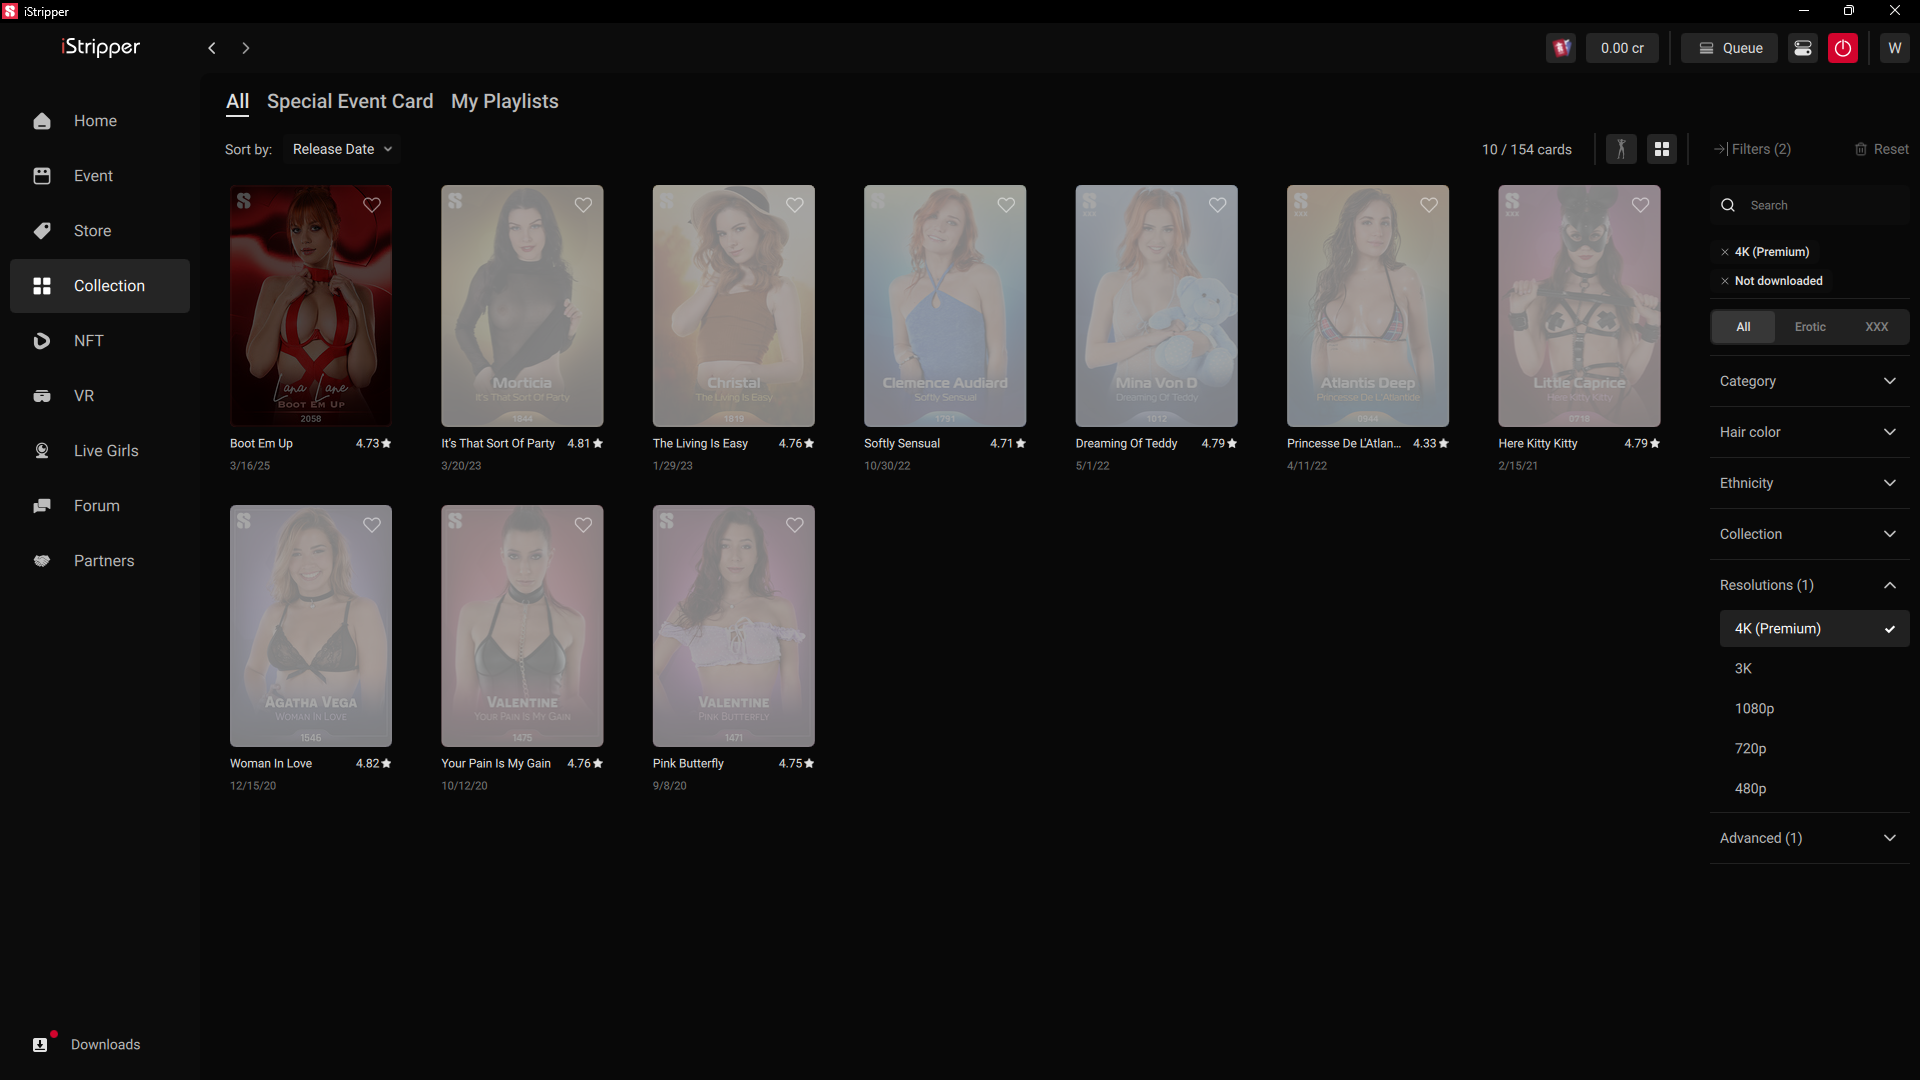This screenshot has height=1080, width=1920.
Task: Switch to the My Playlists tab
Action: pos(504,102)
